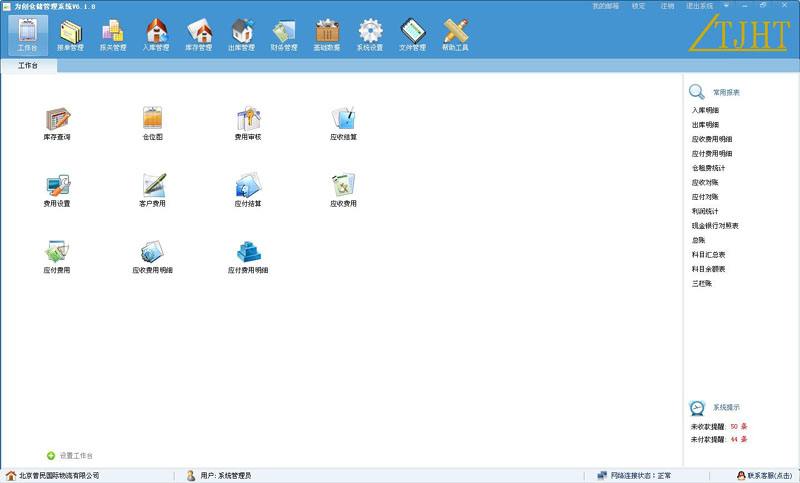This screenshot has width=800, height=483.
Task: Click the network connection status icon
Action: pyautogui.click(x=602, y=475)
